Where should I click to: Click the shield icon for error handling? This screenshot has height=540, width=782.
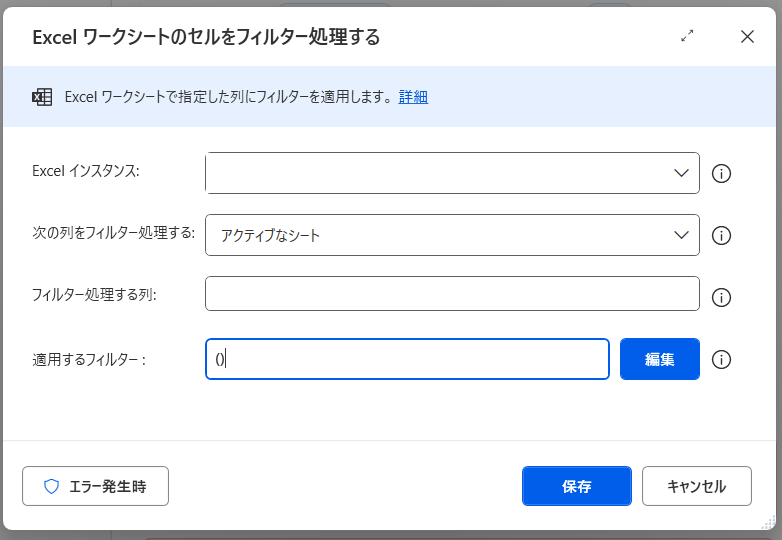click(52, 487)
